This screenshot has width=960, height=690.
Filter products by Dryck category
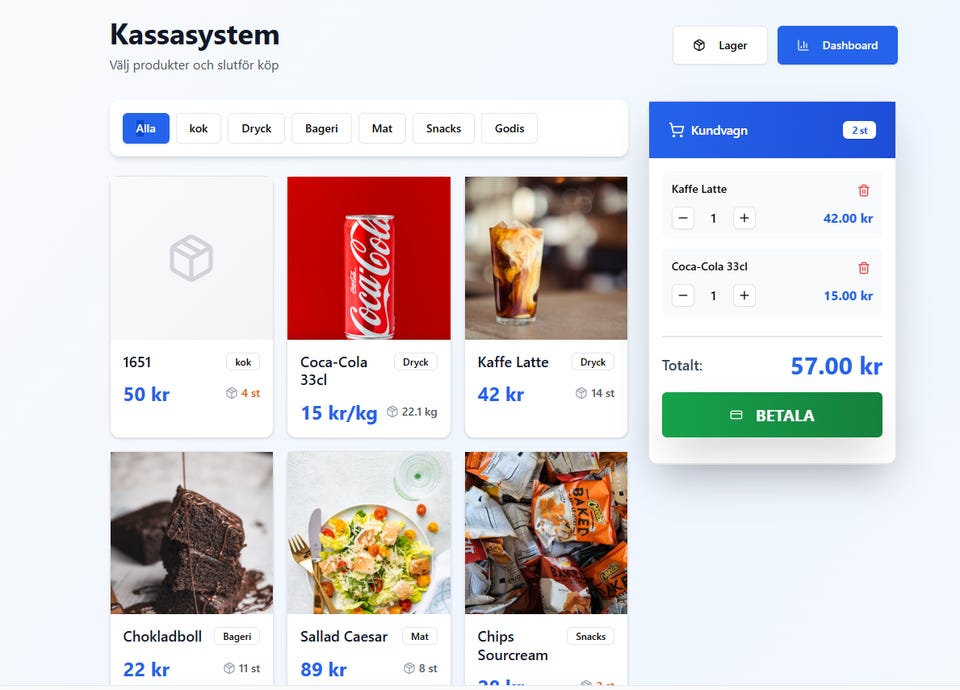256,129
